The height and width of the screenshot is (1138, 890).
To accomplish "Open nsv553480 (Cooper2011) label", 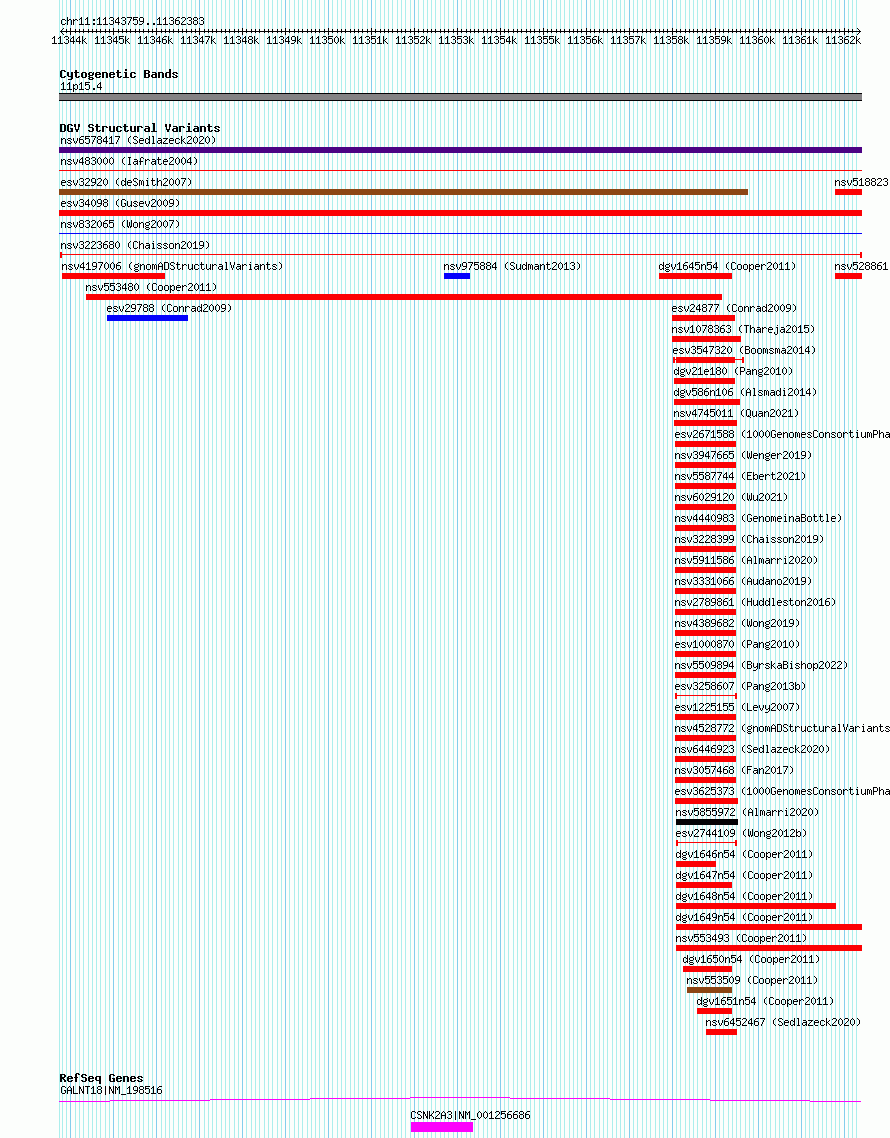I will [151, 287].
